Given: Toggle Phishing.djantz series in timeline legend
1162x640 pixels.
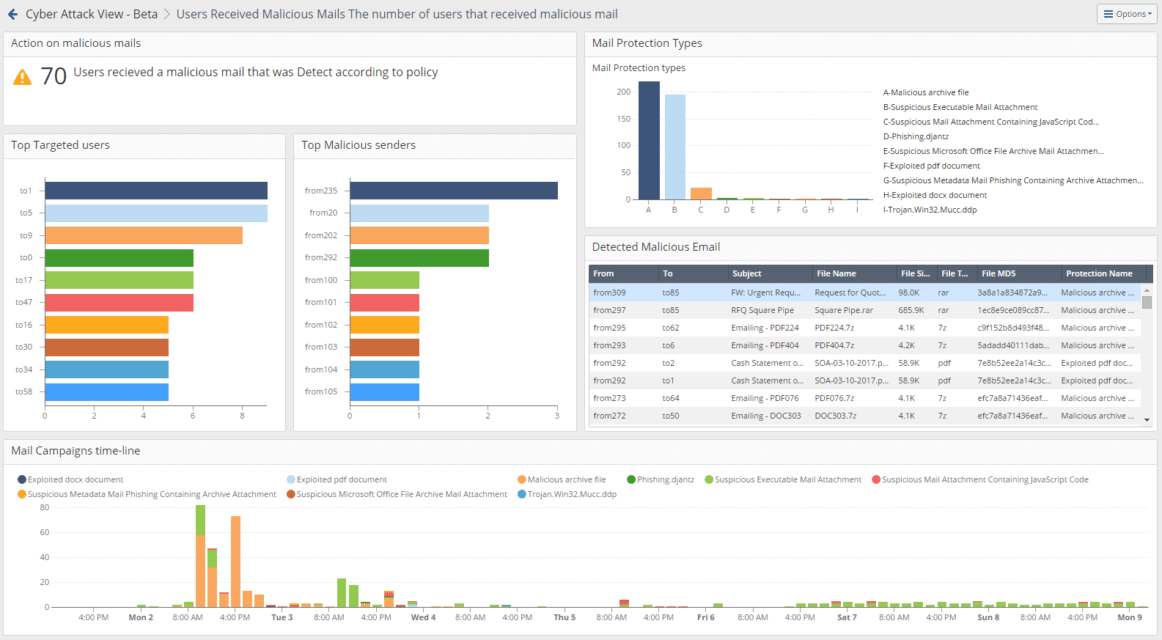Looking at the screenshot, I should coord(665,480).
